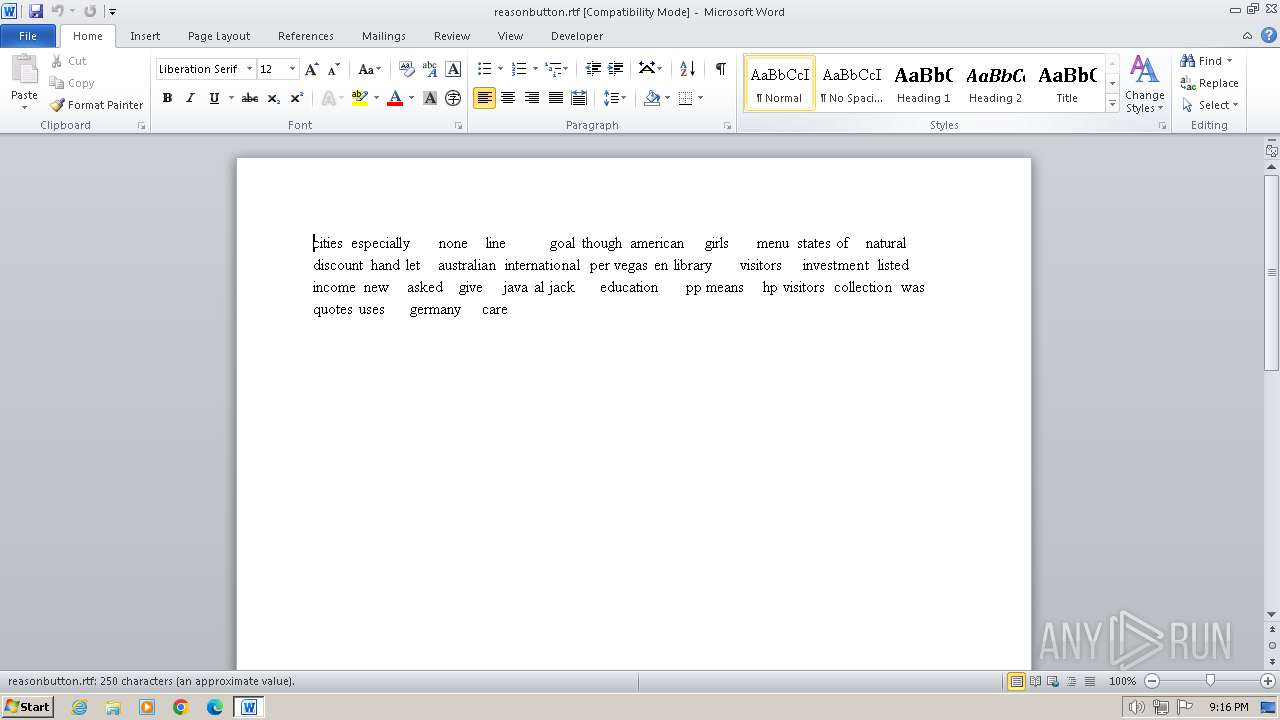
Task: Open the Paragraph dialog launcher
Action: coord(728,126)
